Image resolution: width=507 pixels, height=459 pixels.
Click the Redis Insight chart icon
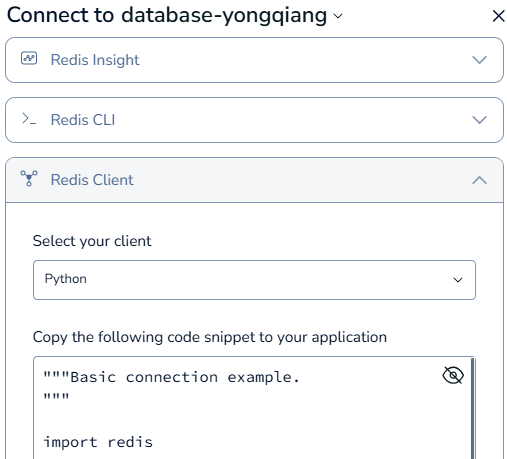pyautogui.click(x=29, y=58)
